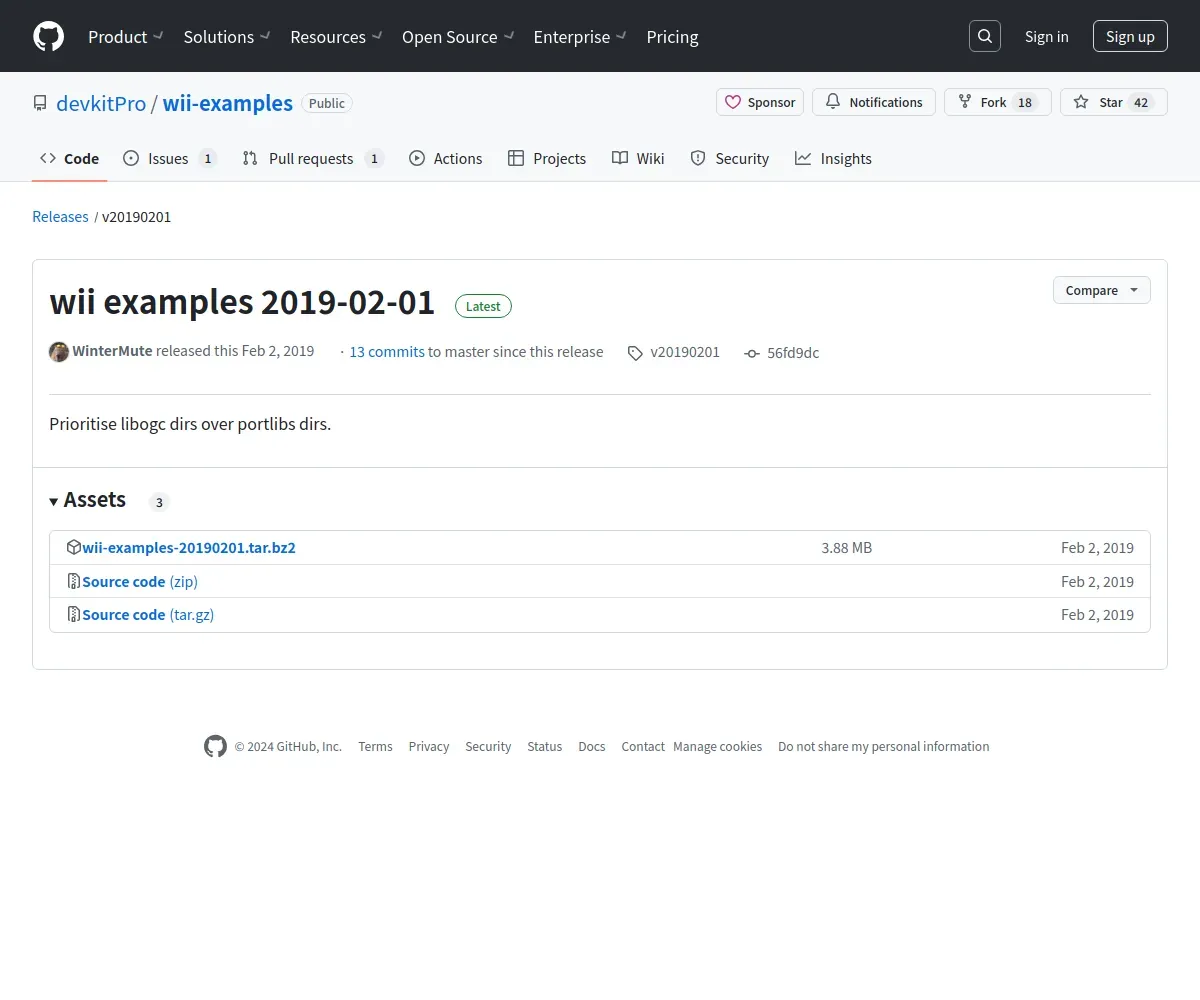Click the GitHub logo in the footer
This screenshot has height=1000, width=1200.
[215, 746]
